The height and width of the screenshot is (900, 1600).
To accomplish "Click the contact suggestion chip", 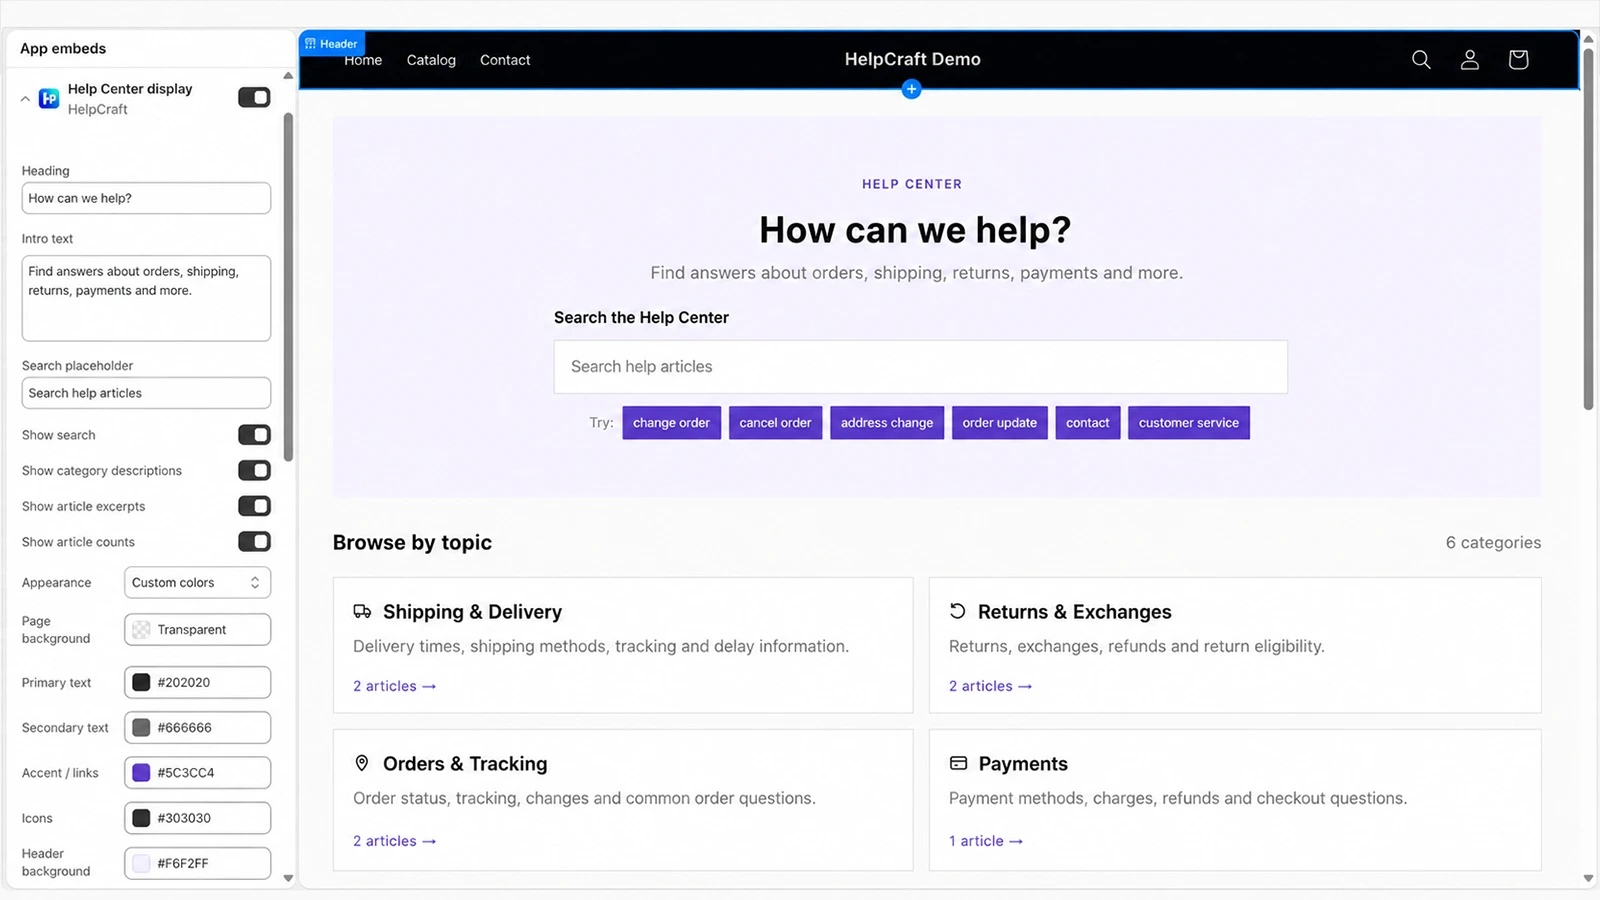I will pos(1087,423).
